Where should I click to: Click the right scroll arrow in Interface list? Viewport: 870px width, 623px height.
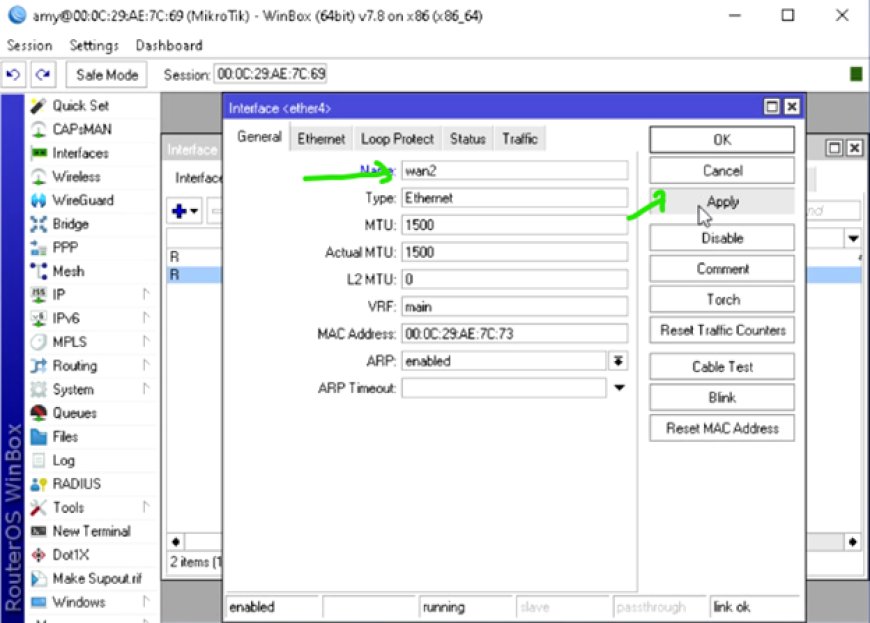853,542
